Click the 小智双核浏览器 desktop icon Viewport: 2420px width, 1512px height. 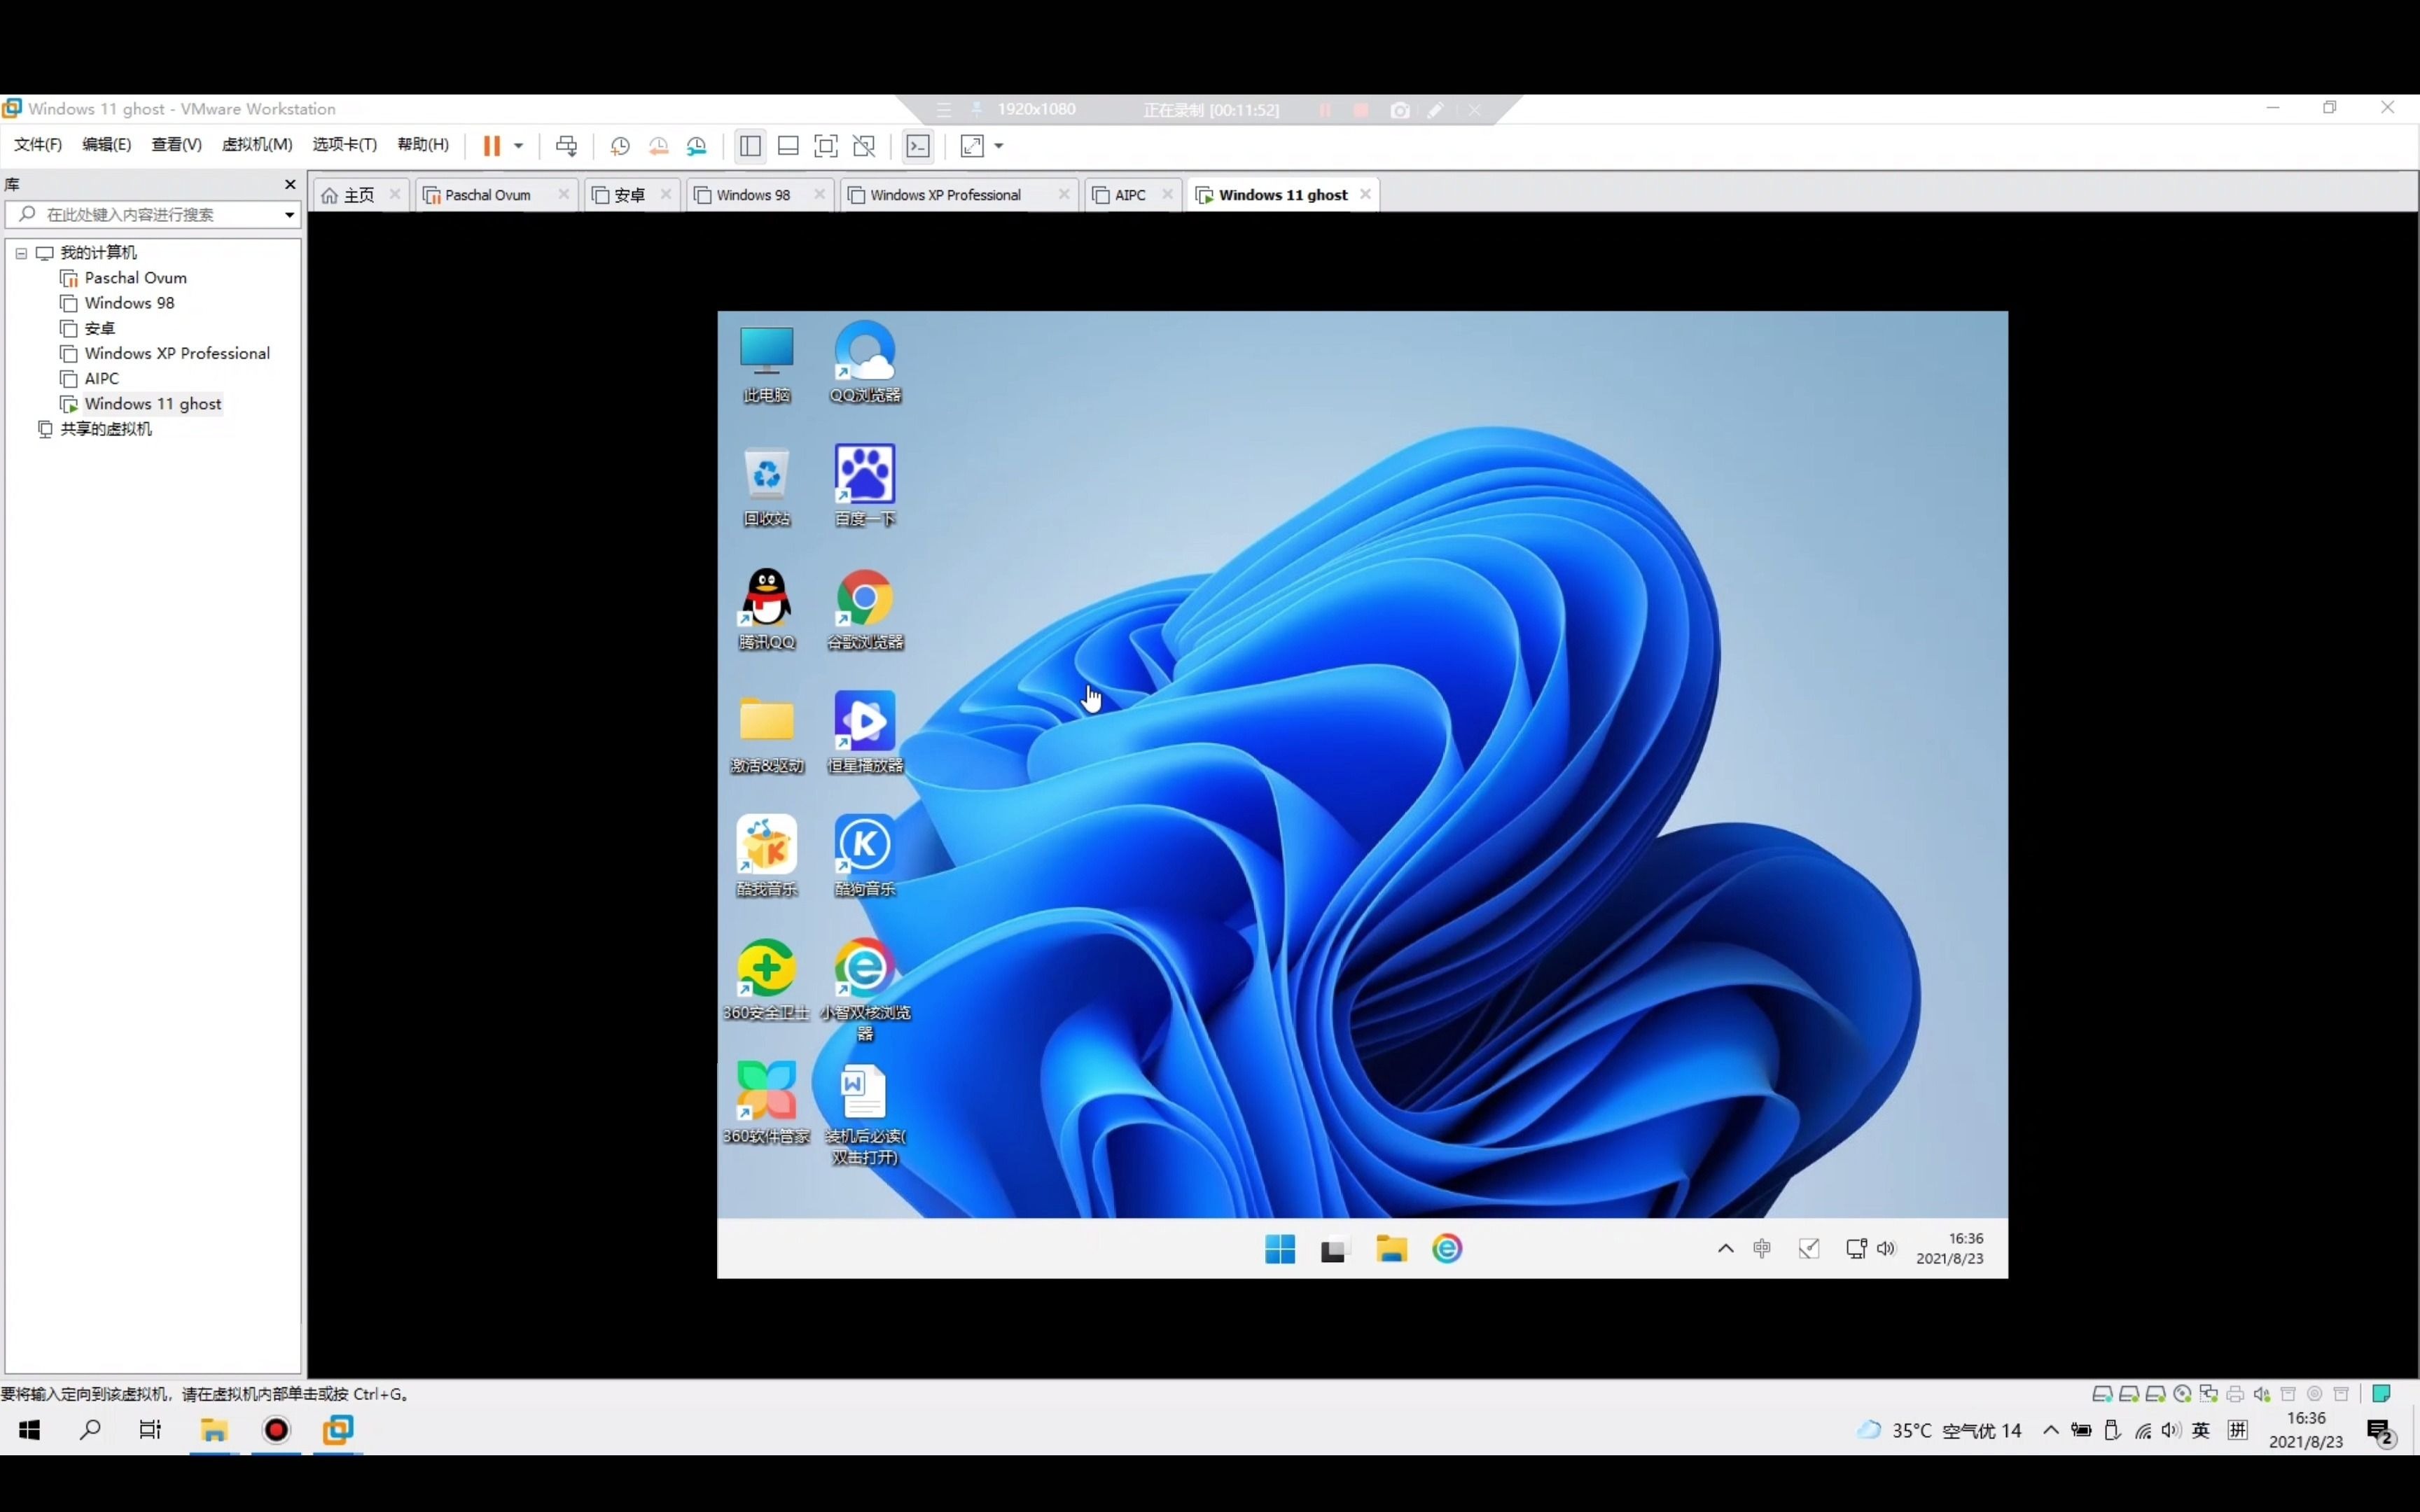(x=865, y=990)
